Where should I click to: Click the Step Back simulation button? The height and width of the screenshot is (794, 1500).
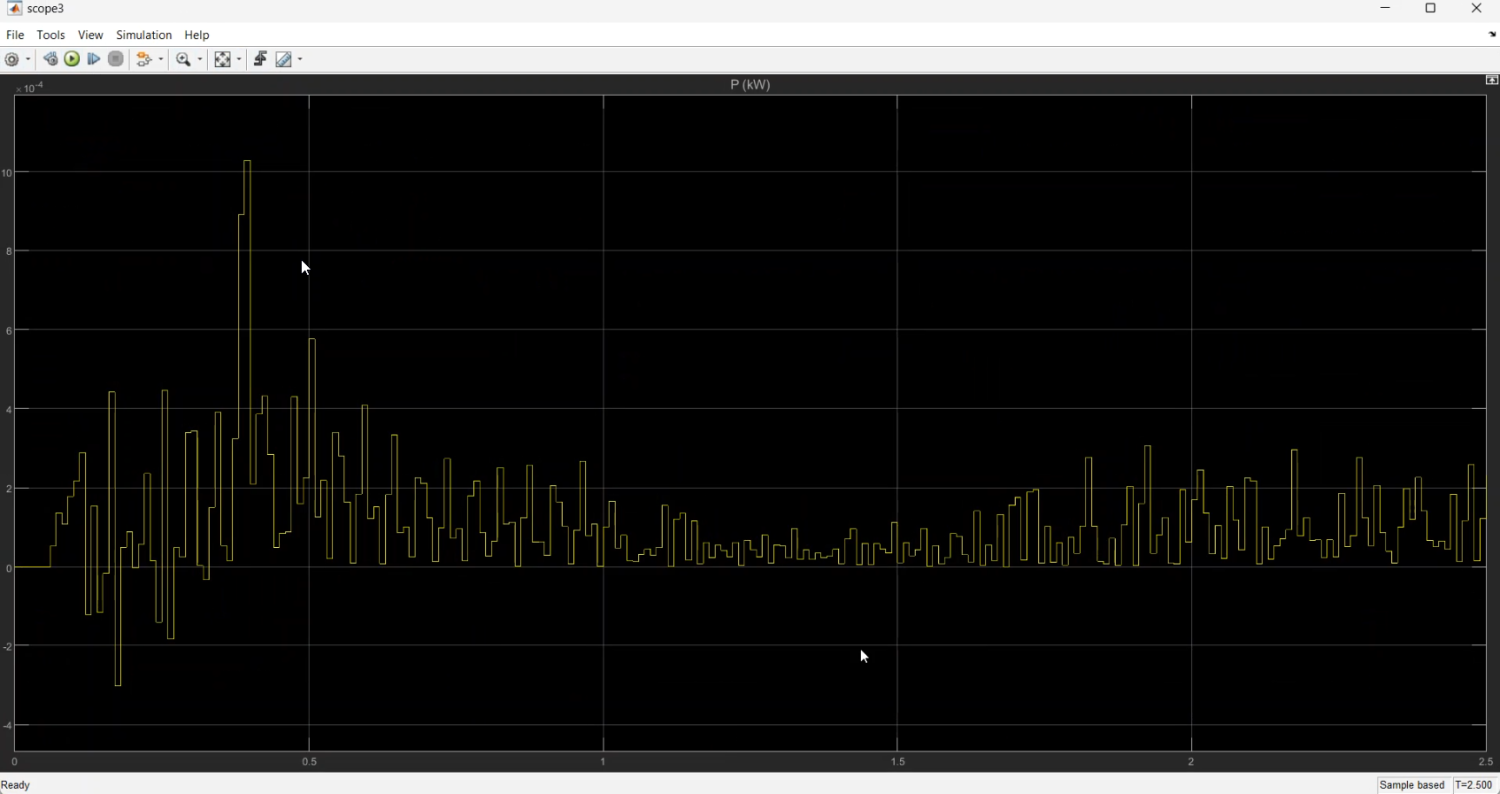tap(50, 60)
